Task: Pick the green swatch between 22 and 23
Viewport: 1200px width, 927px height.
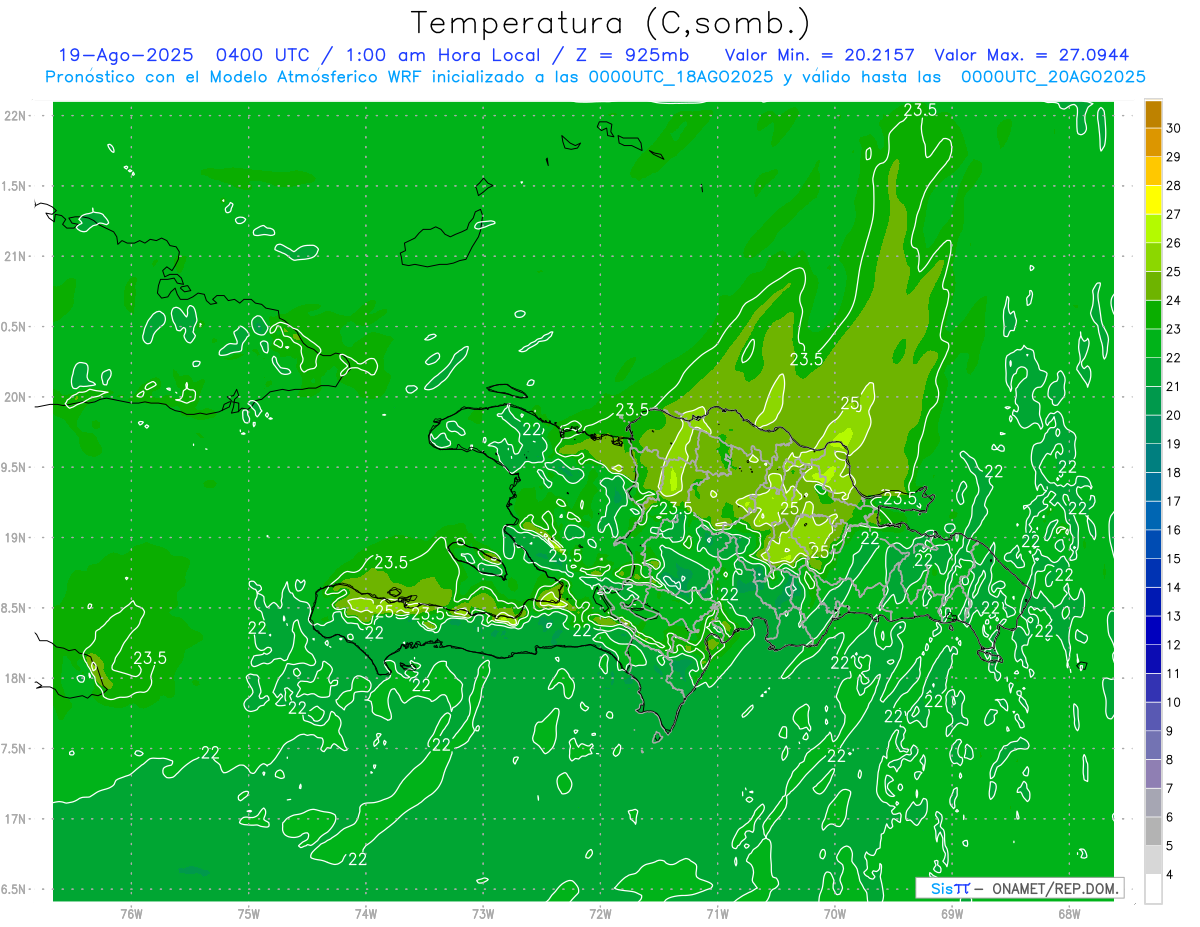Action: [1153, 344]
